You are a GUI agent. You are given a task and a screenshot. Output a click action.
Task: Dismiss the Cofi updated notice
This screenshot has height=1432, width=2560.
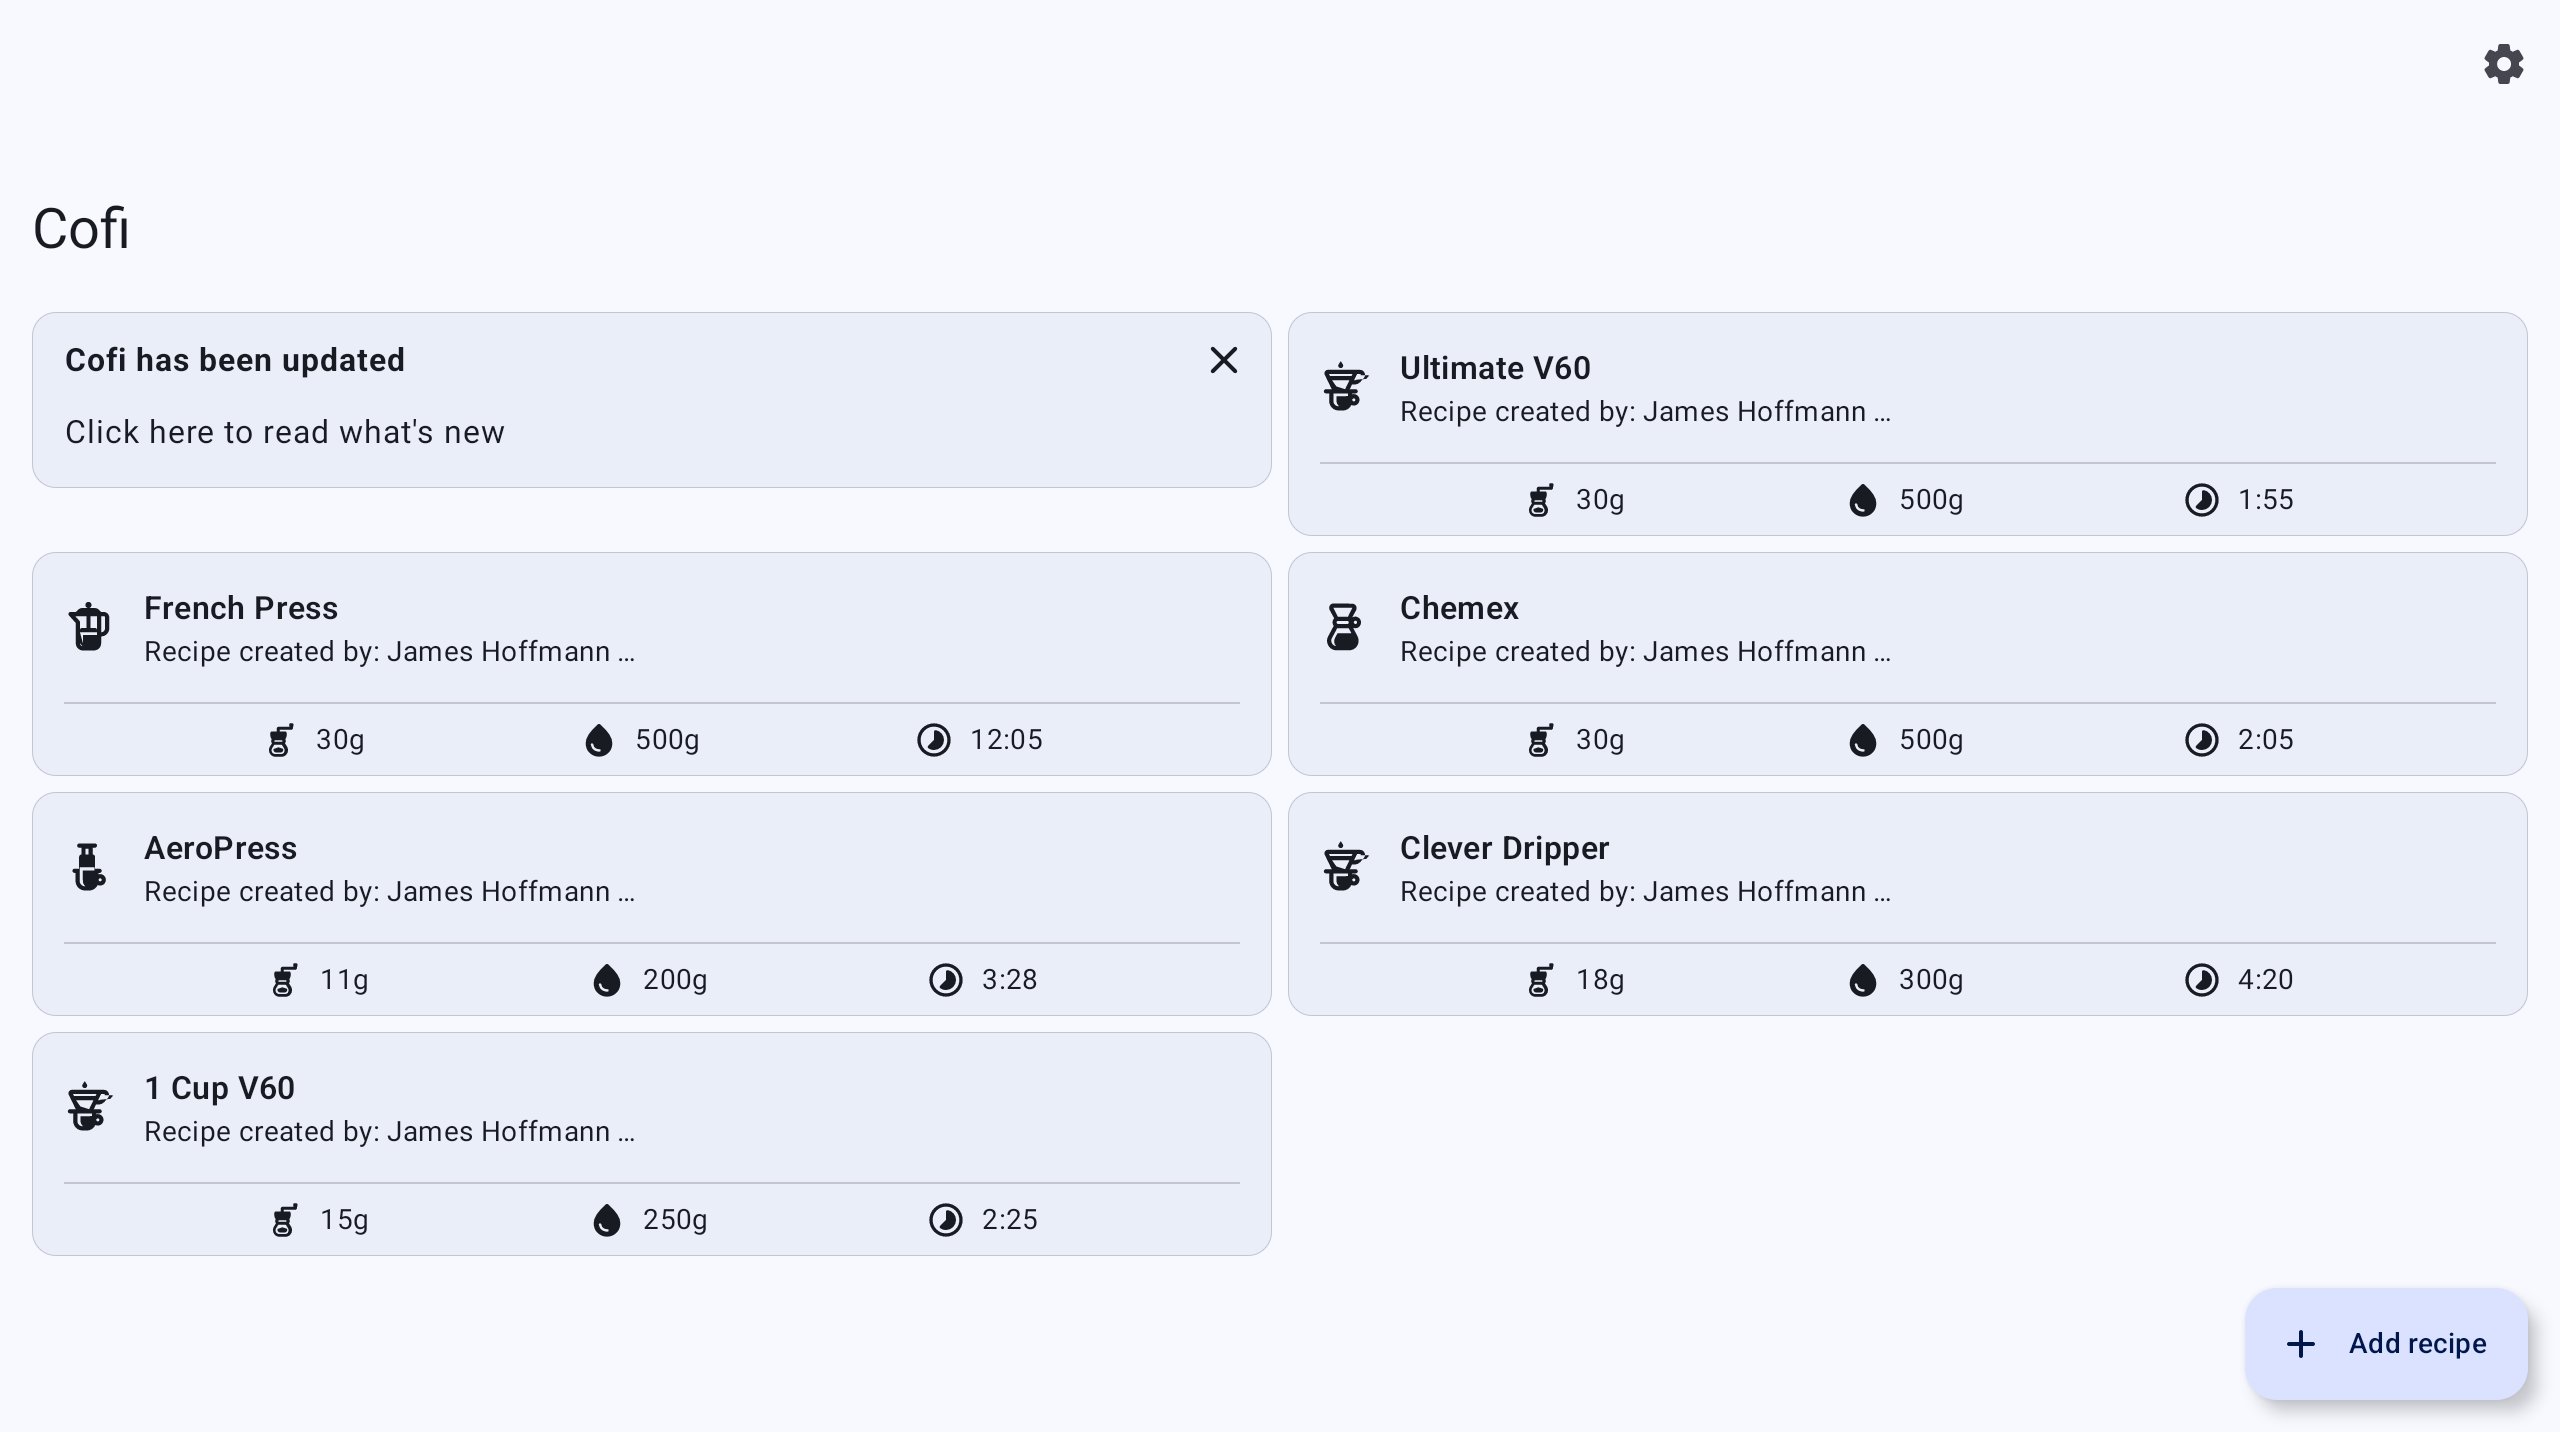point(1223,360)
